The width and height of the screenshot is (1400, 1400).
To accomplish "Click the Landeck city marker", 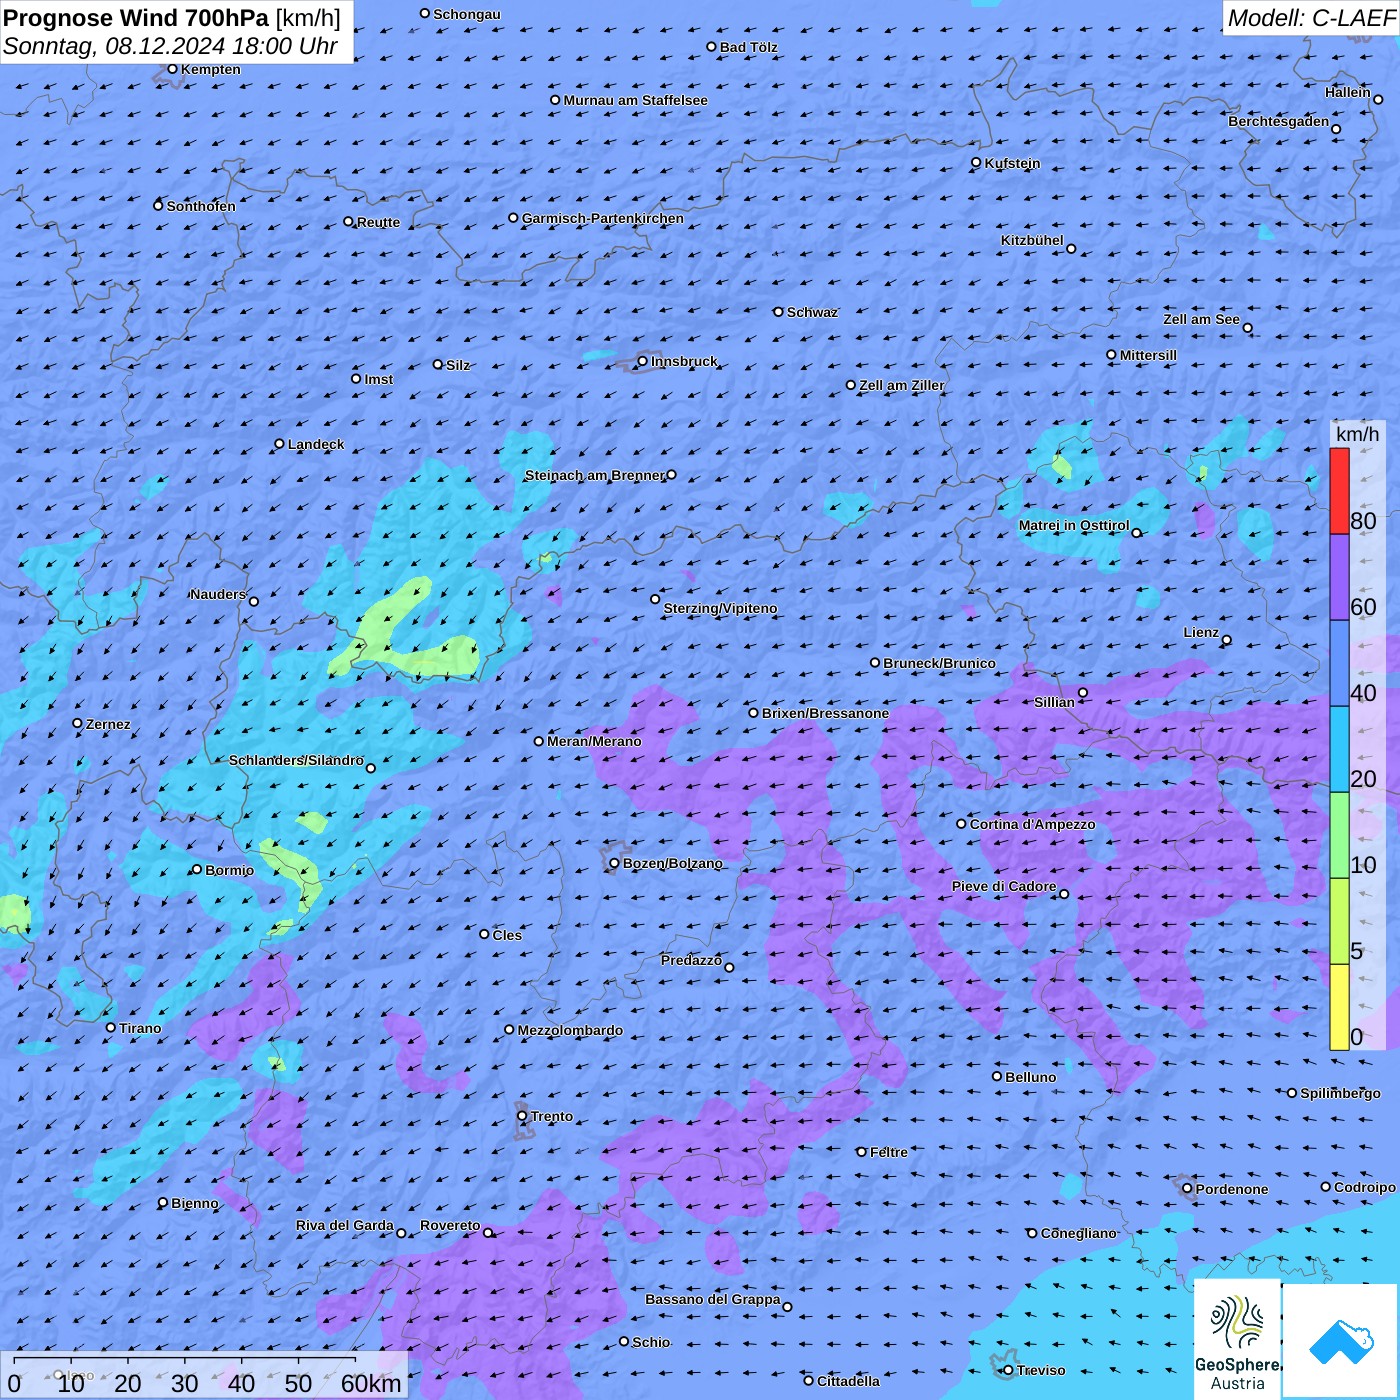I will click(280, 444).
